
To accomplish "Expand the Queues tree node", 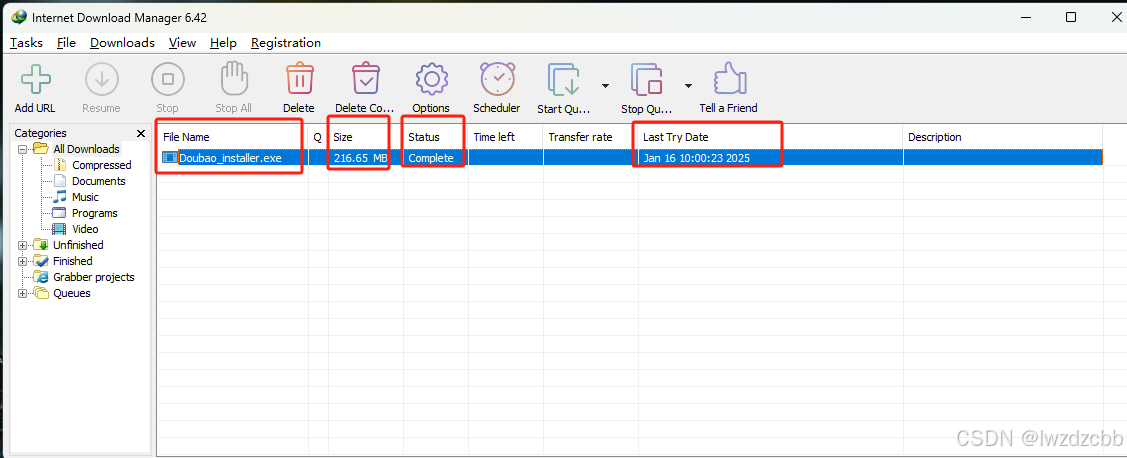I will pyautogui.click(x=22, y=293).
